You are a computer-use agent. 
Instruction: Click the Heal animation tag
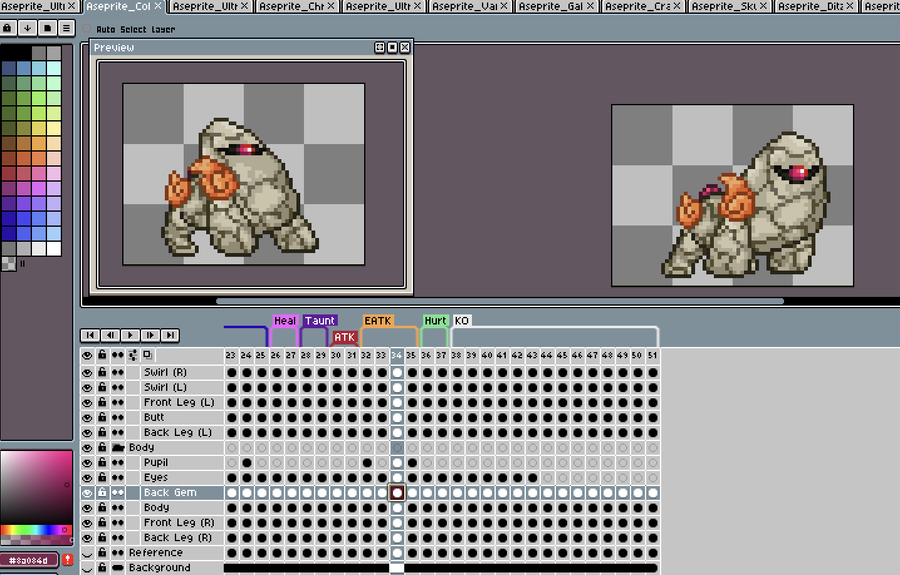[x=285, y=321]
